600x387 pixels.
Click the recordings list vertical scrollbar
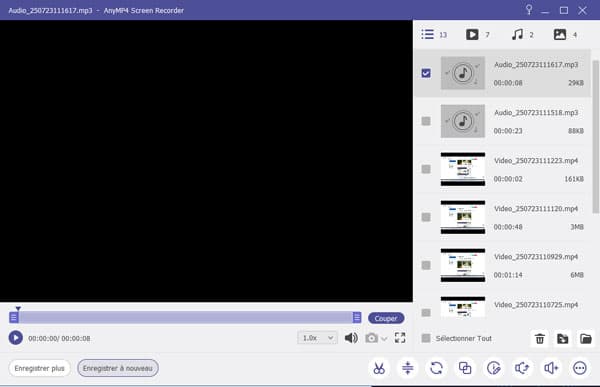tap(595, 136)
